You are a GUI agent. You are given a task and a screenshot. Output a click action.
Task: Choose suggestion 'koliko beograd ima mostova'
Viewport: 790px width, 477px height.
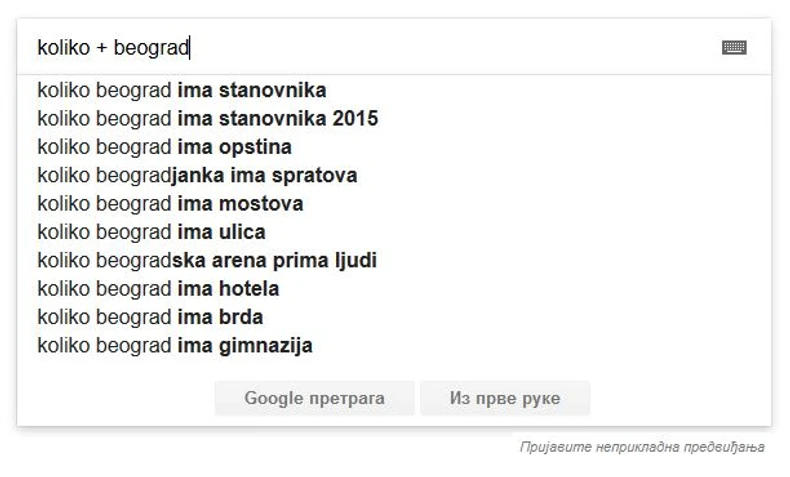[x=170, y=204]
